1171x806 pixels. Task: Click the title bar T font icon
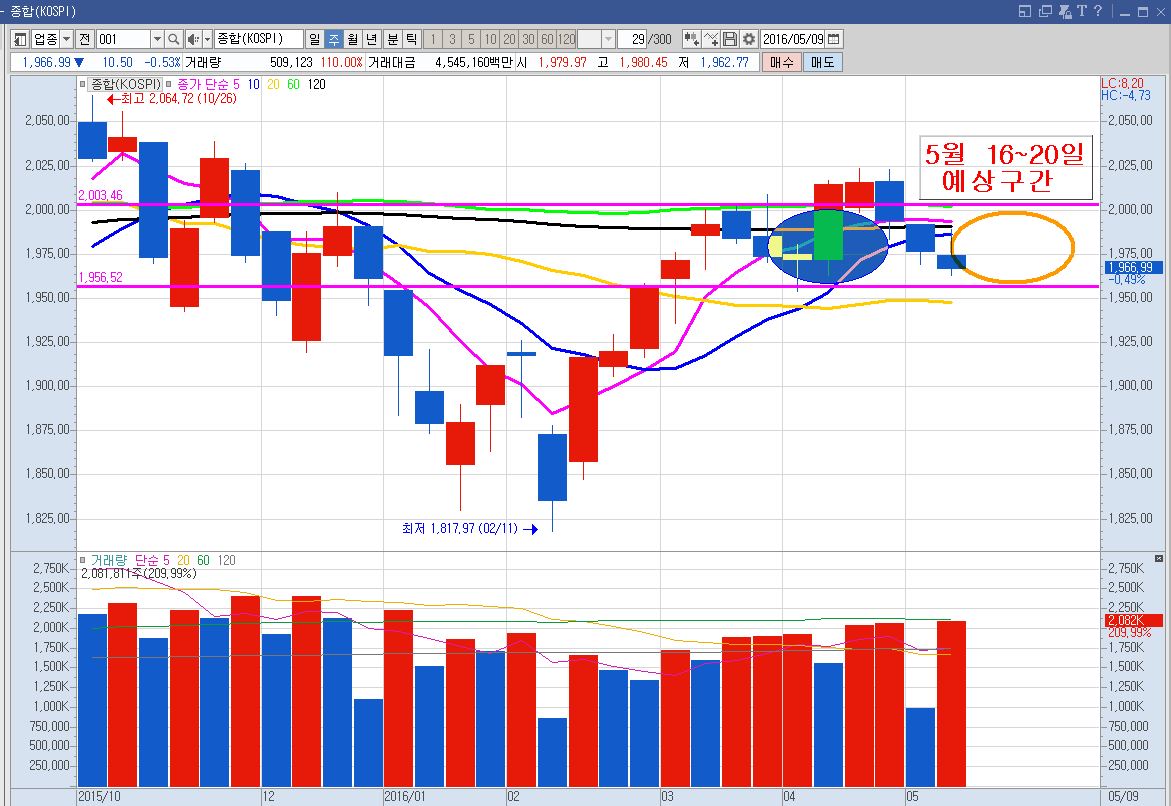pyautogui.click(x=1082, y=11)
